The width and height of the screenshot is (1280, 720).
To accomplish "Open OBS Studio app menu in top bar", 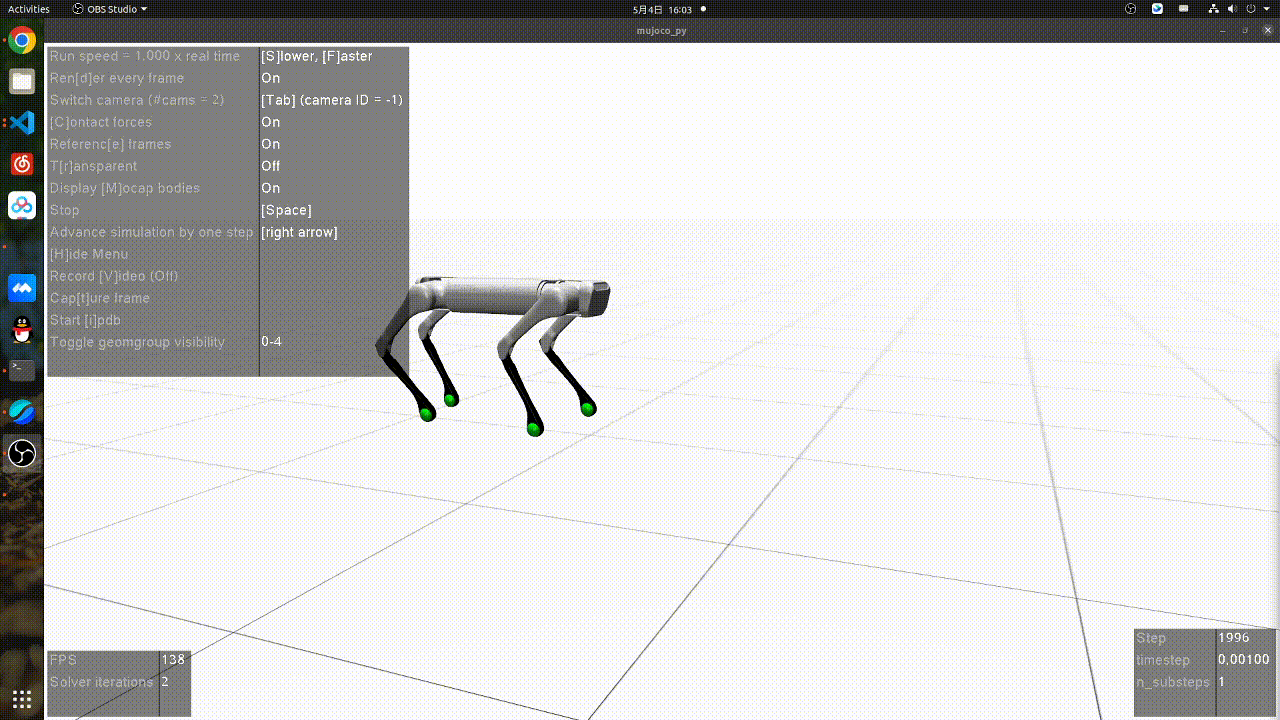I will (x=110, y=9).
